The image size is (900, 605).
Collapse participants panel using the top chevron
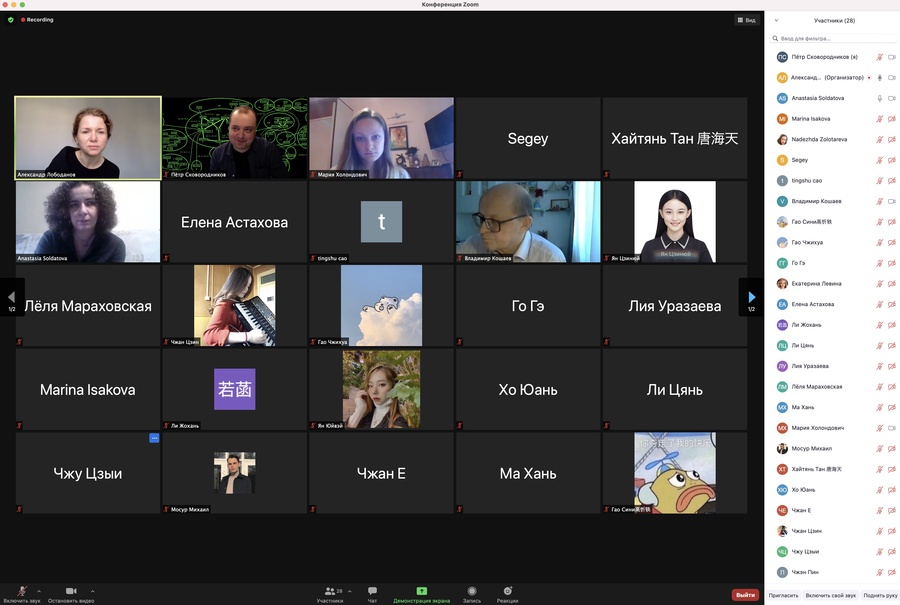point(776,20)
